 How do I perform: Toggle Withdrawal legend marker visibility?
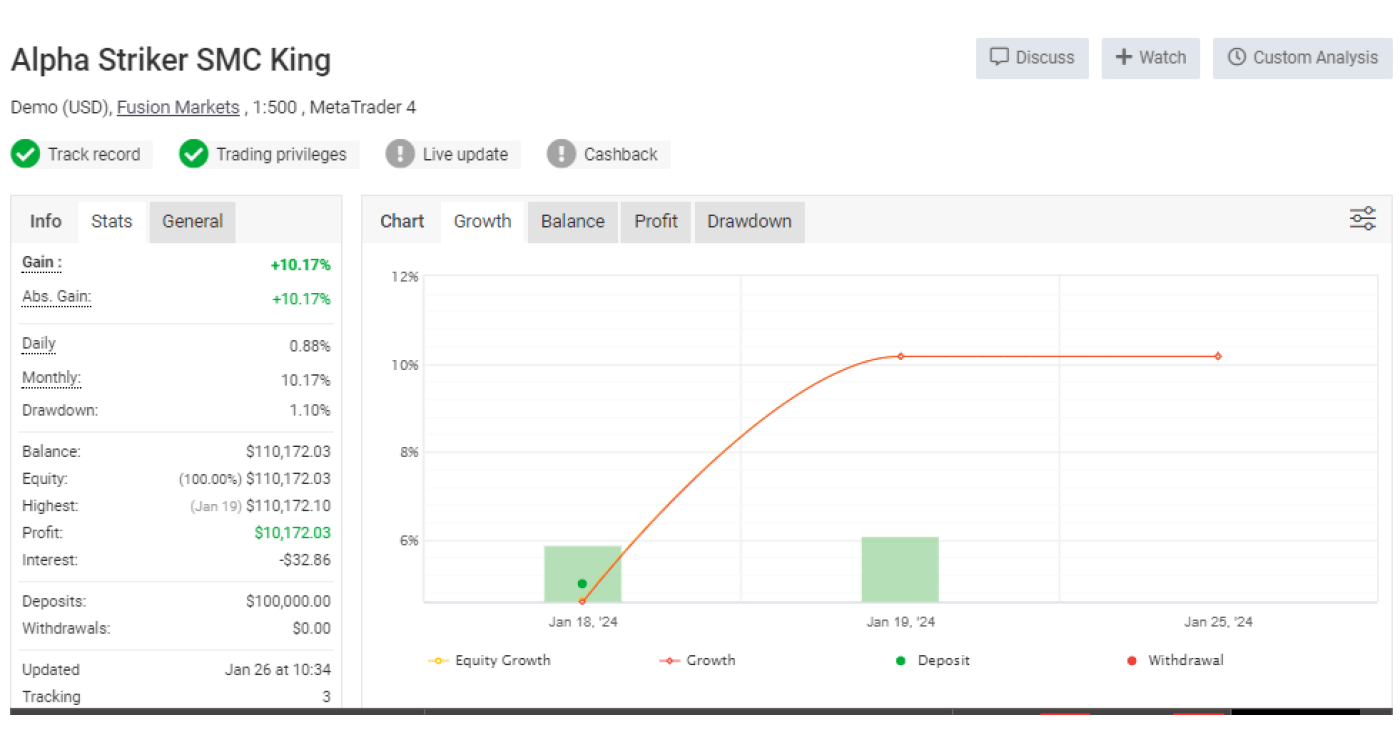point(1175,660)
